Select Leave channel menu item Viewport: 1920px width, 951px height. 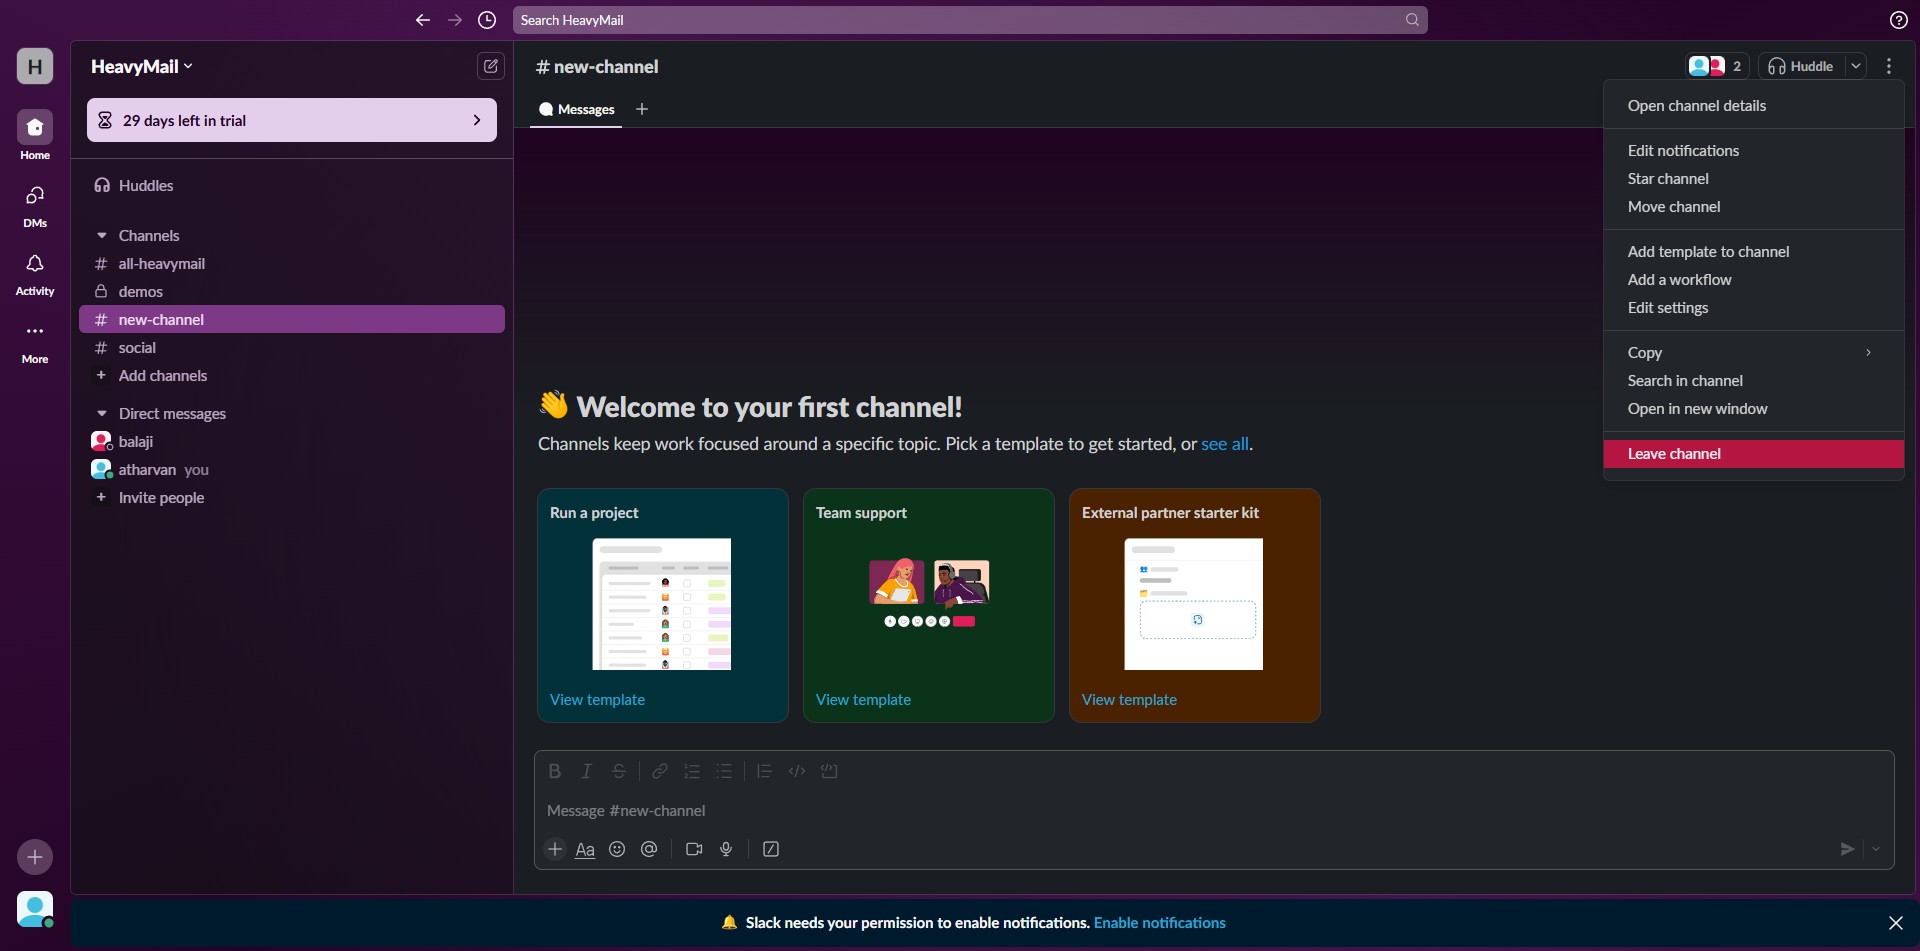[1753, 454]
